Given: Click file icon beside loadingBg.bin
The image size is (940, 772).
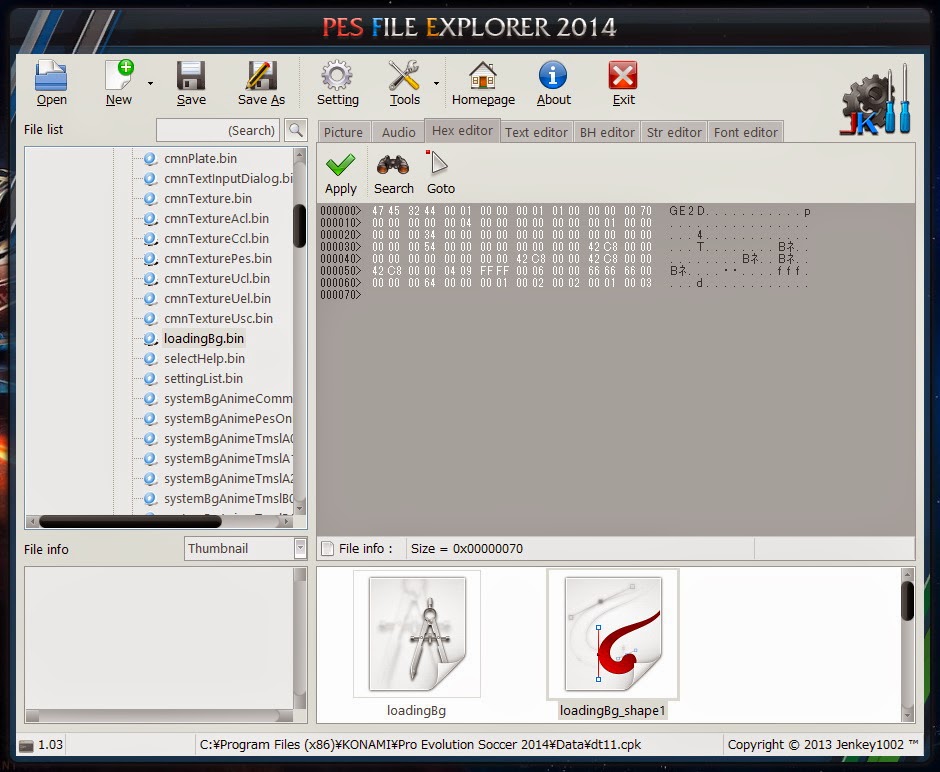Looking at the screenshot, I should pos(150,339).
